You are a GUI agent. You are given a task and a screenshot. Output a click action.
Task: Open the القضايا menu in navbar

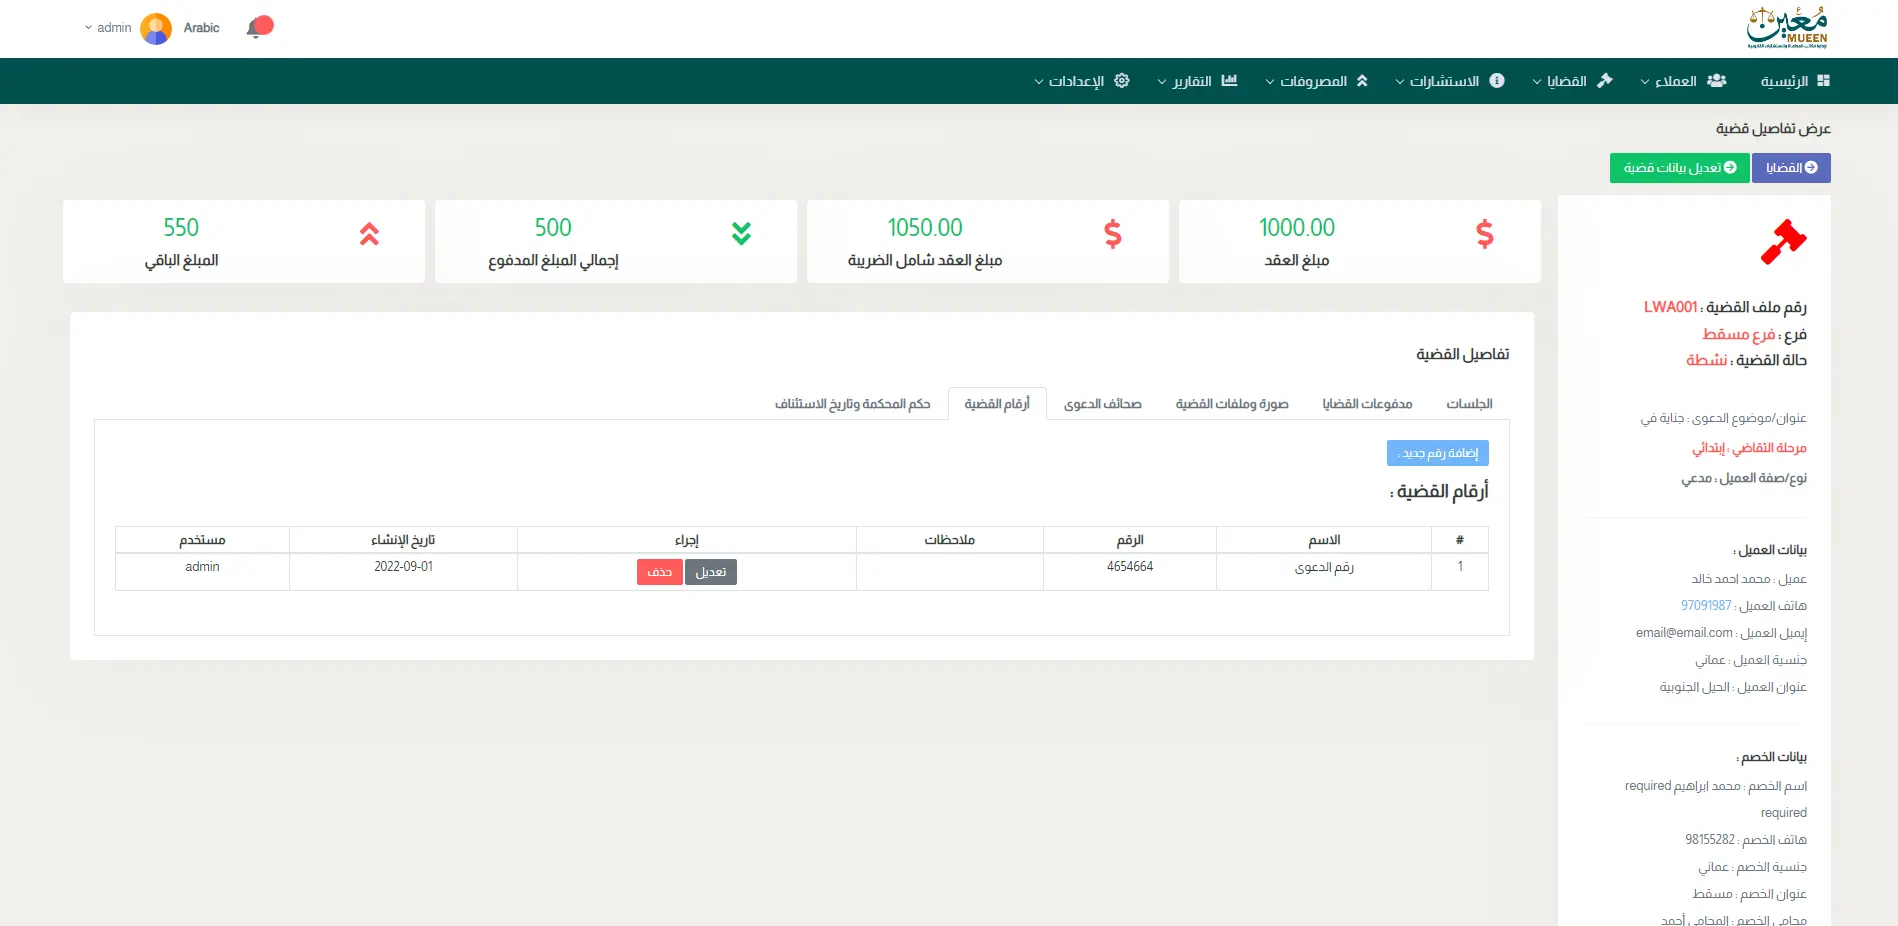tap(1572, 81)
